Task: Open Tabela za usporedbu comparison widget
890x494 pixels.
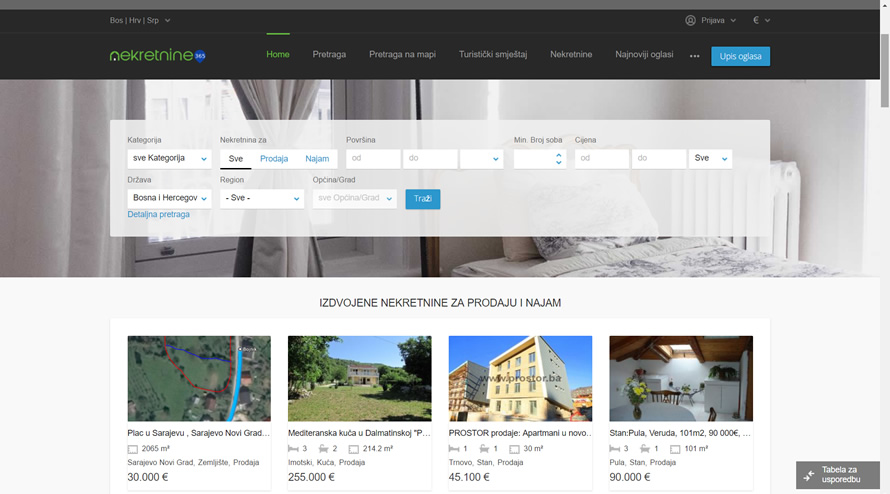Action: 837,475
